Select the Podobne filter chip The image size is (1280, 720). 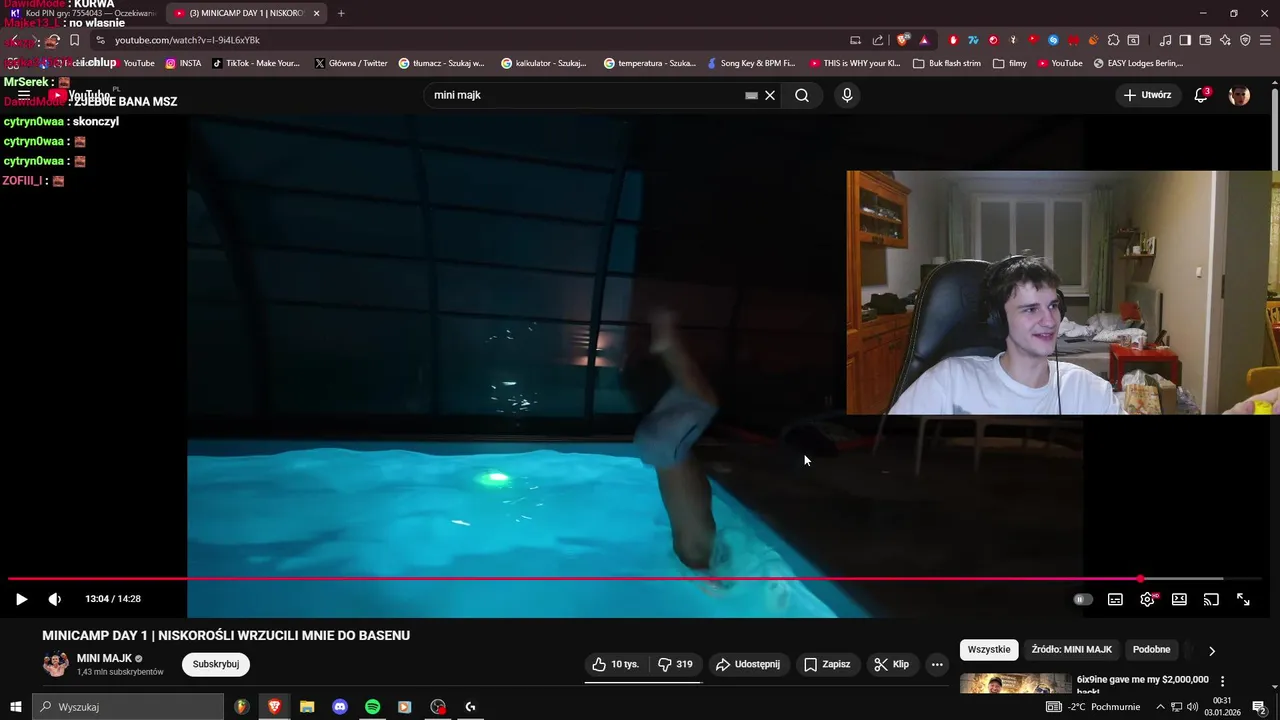click(1151, 650)
